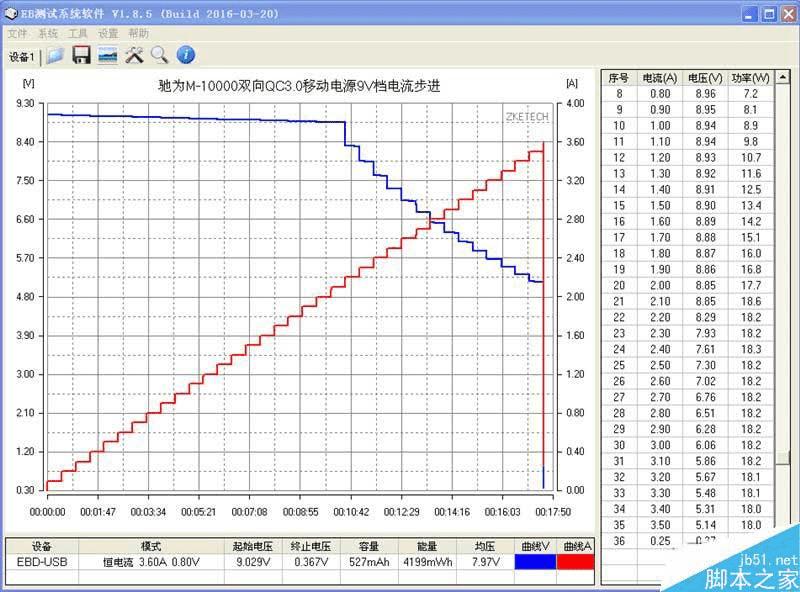
Task: Maximize the EB test software window
Action: point(769,14)
